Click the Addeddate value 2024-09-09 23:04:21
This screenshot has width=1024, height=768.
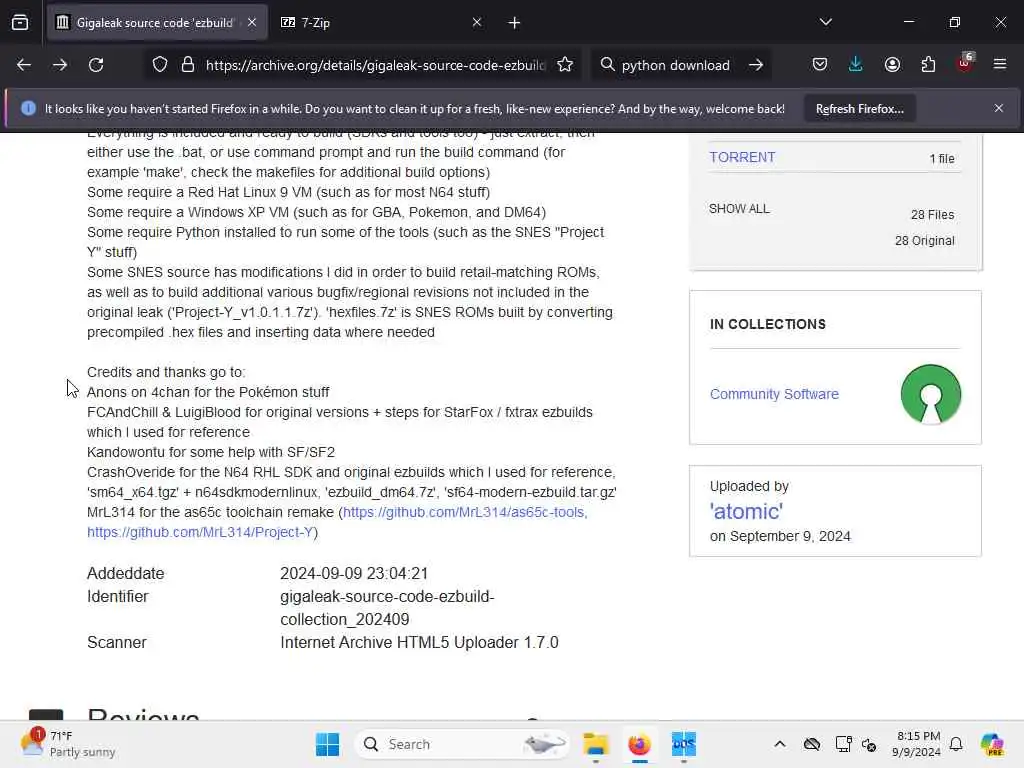[x=354, y=573]
